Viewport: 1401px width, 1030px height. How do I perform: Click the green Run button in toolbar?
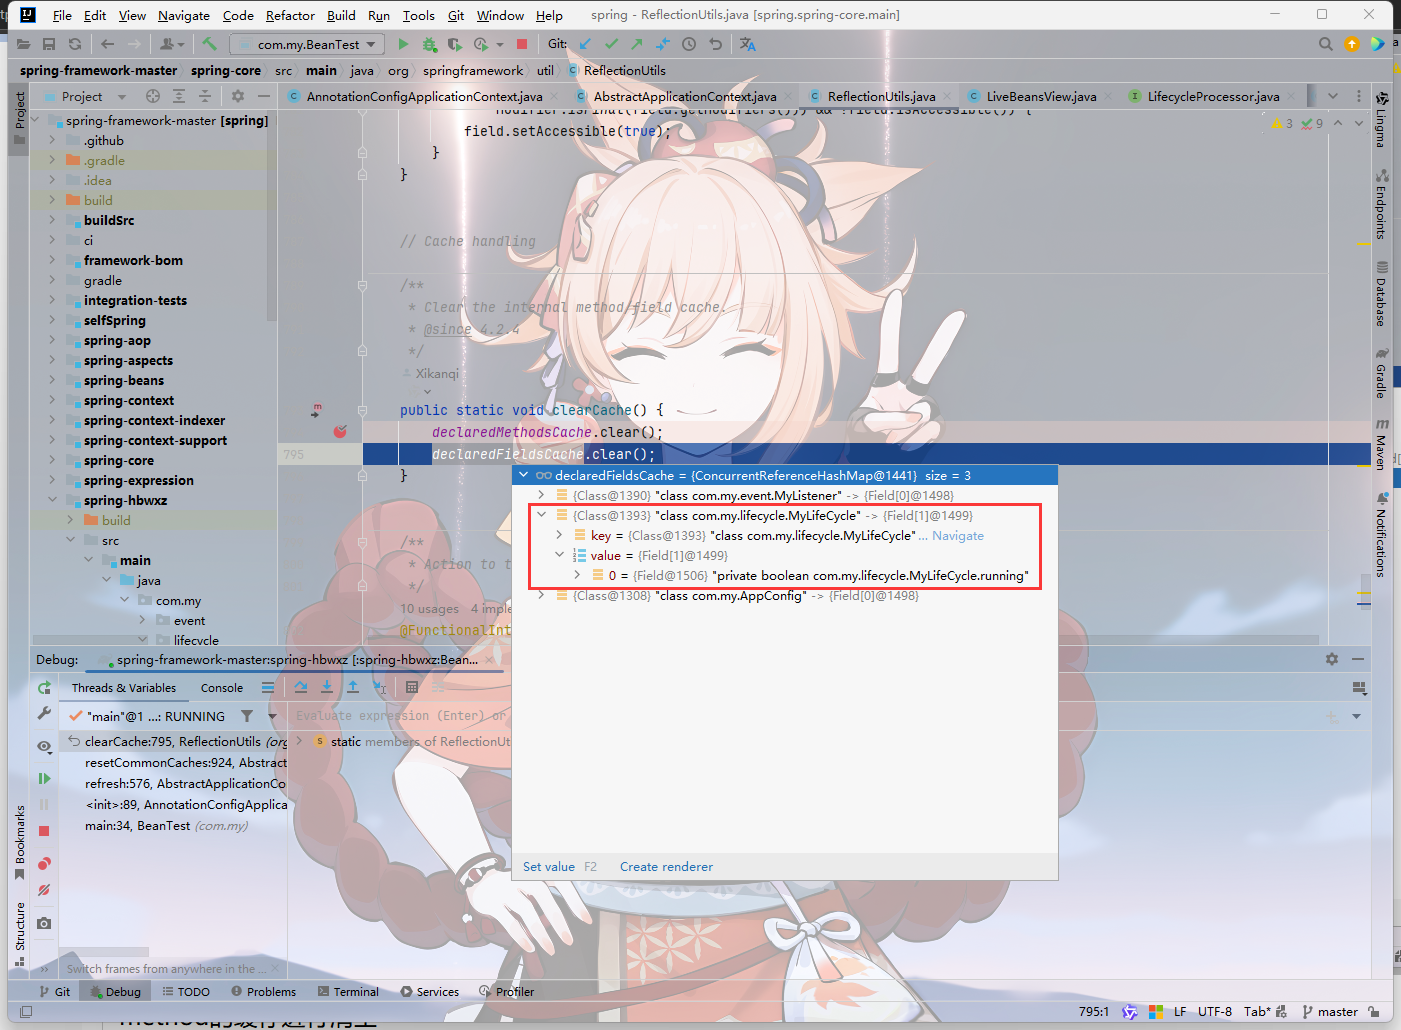(x=403, y=44)
